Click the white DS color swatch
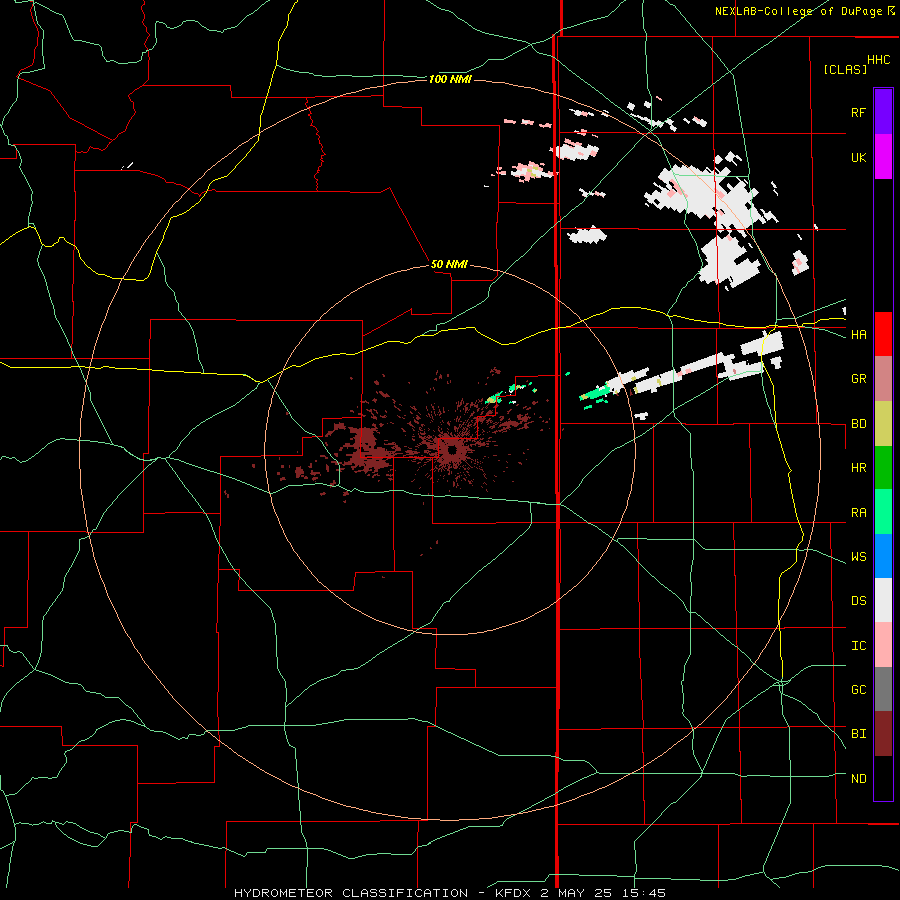Screen dimensions: 900x900 point(883,600)
